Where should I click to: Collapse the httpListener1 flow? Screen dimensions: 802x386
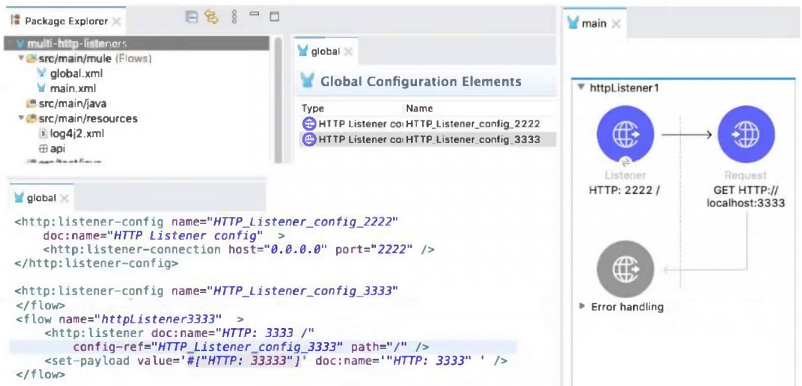point(581,87)
